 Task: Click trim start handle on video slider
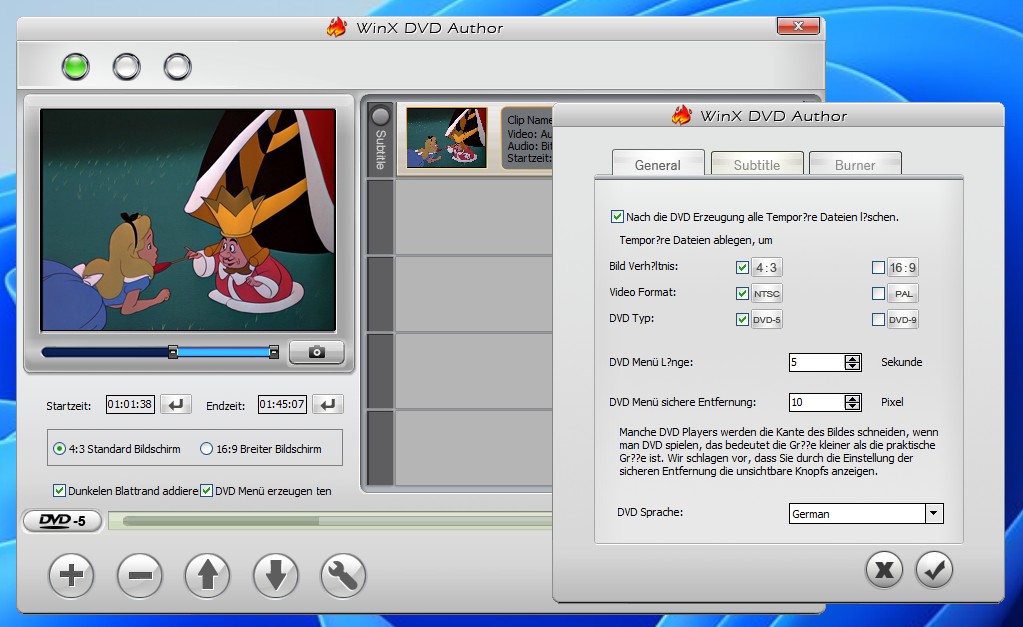pos(173,352)
